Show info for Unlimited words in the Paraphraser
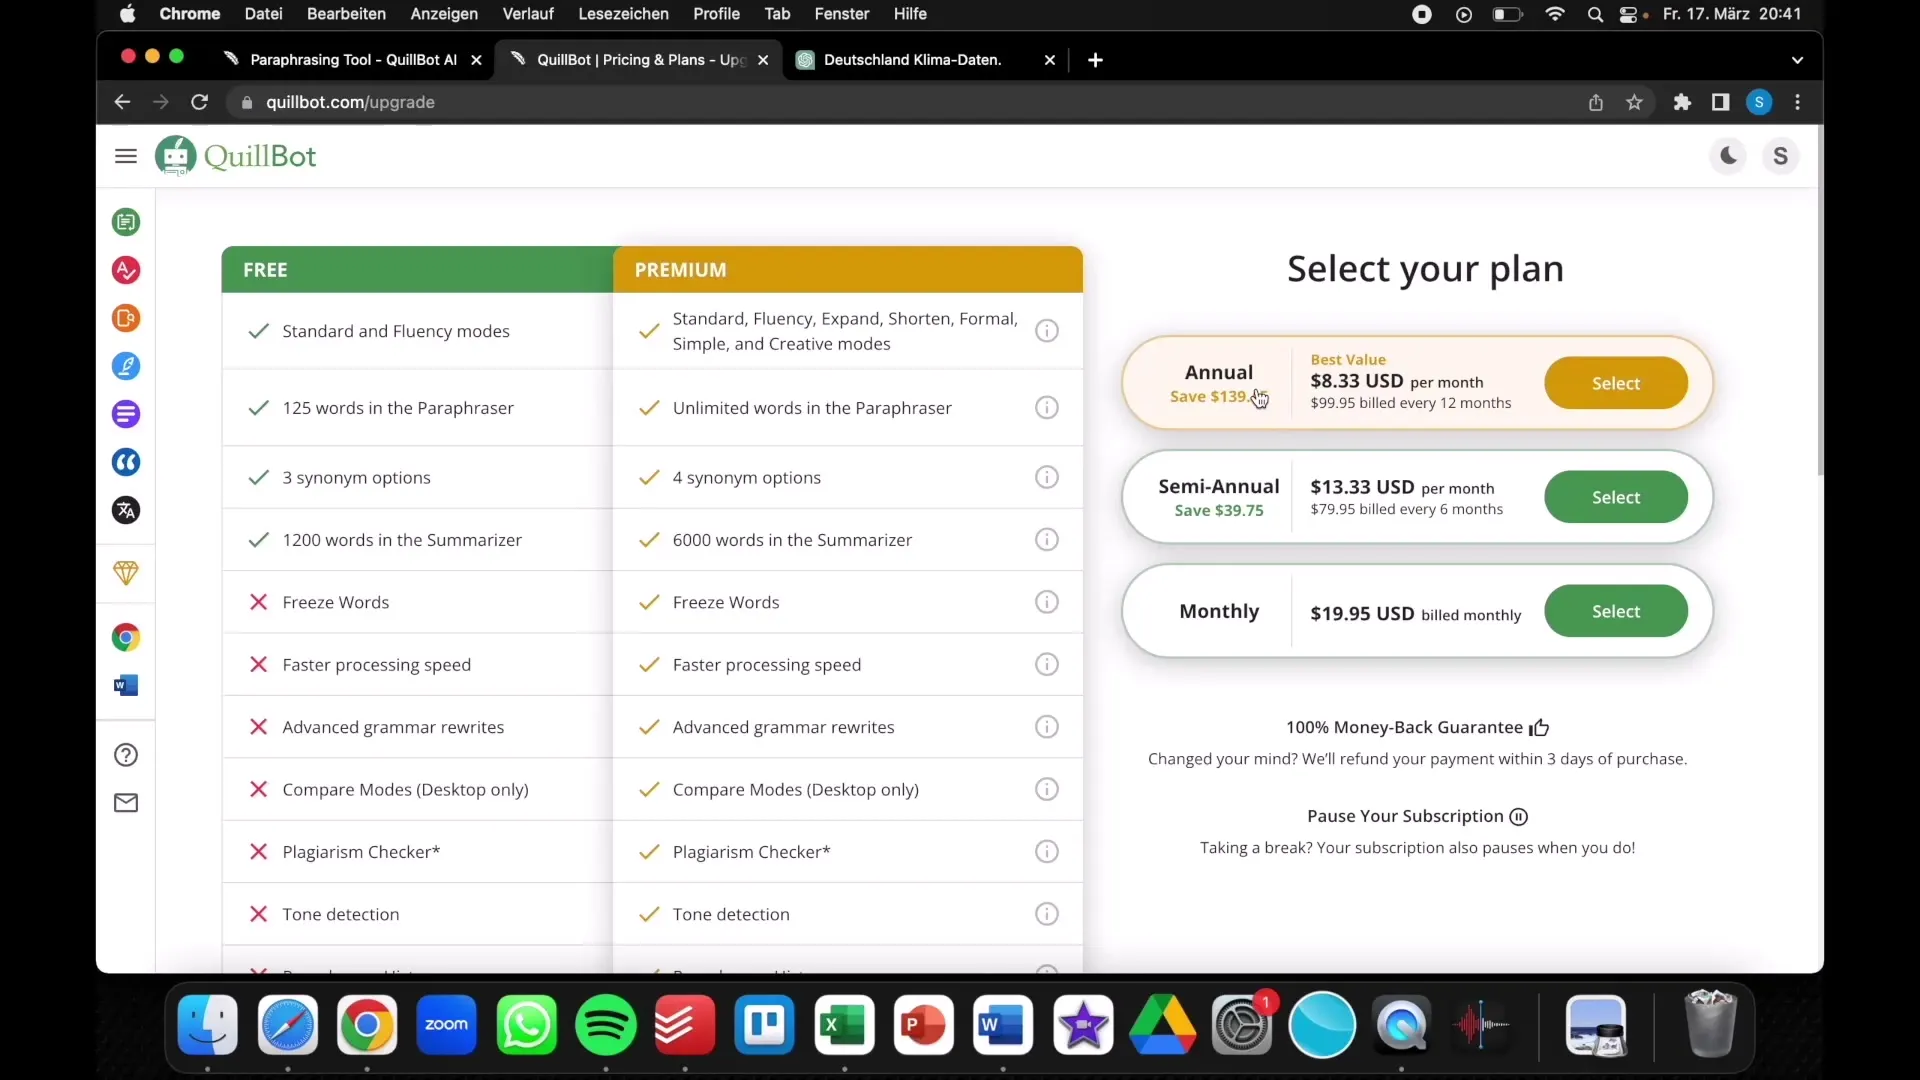 pyautogui.click(x=1046, y=408)
